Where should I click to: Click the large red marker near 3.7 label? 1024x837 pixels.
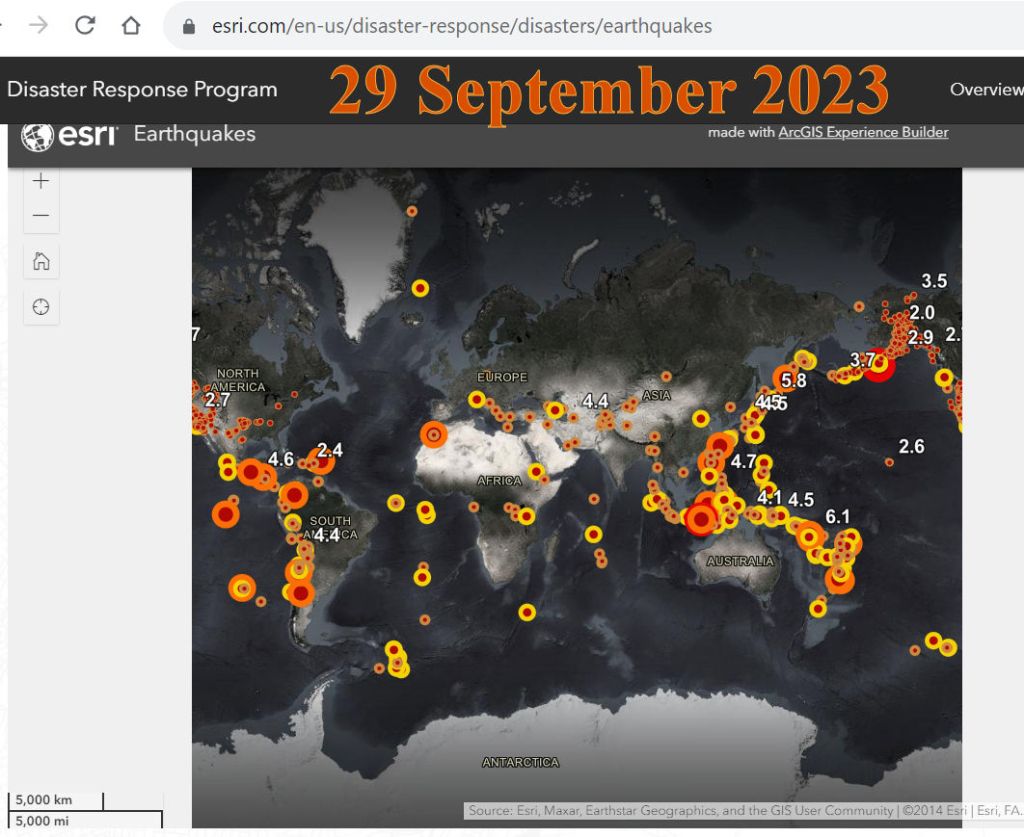pyautogui.click(x=880, y=366)
